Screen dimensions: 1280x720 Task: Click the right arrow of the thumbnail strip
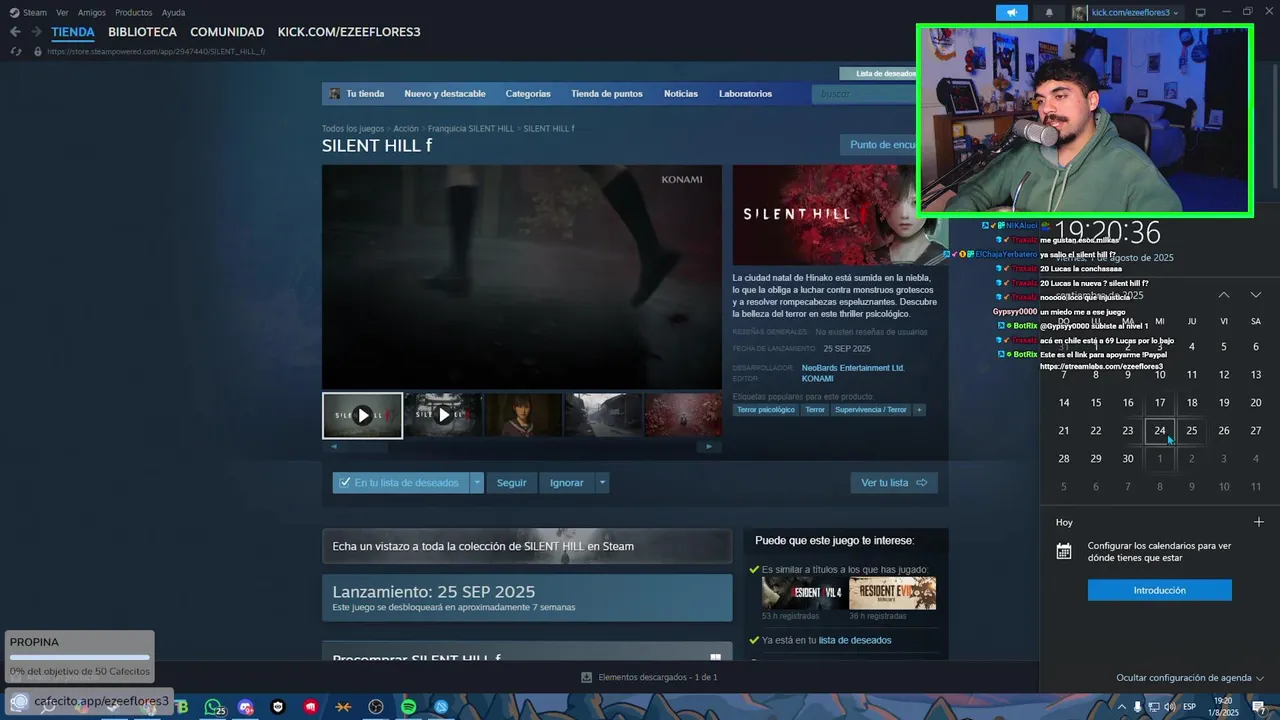click(x=709, y=446)
